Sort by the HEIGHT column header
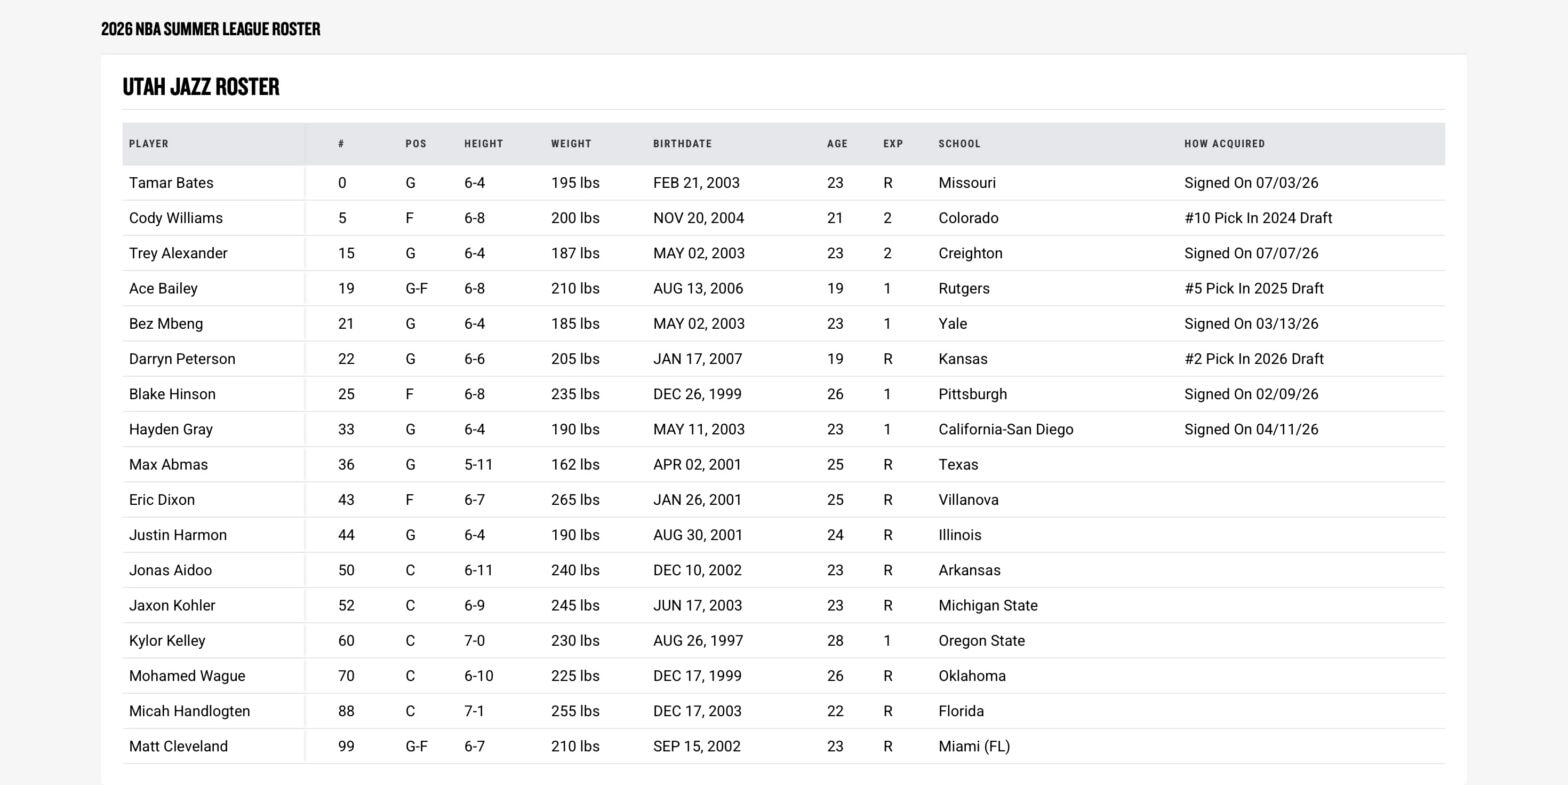The width and height of the screenshot is (1568, 785). tap(484, 144)
